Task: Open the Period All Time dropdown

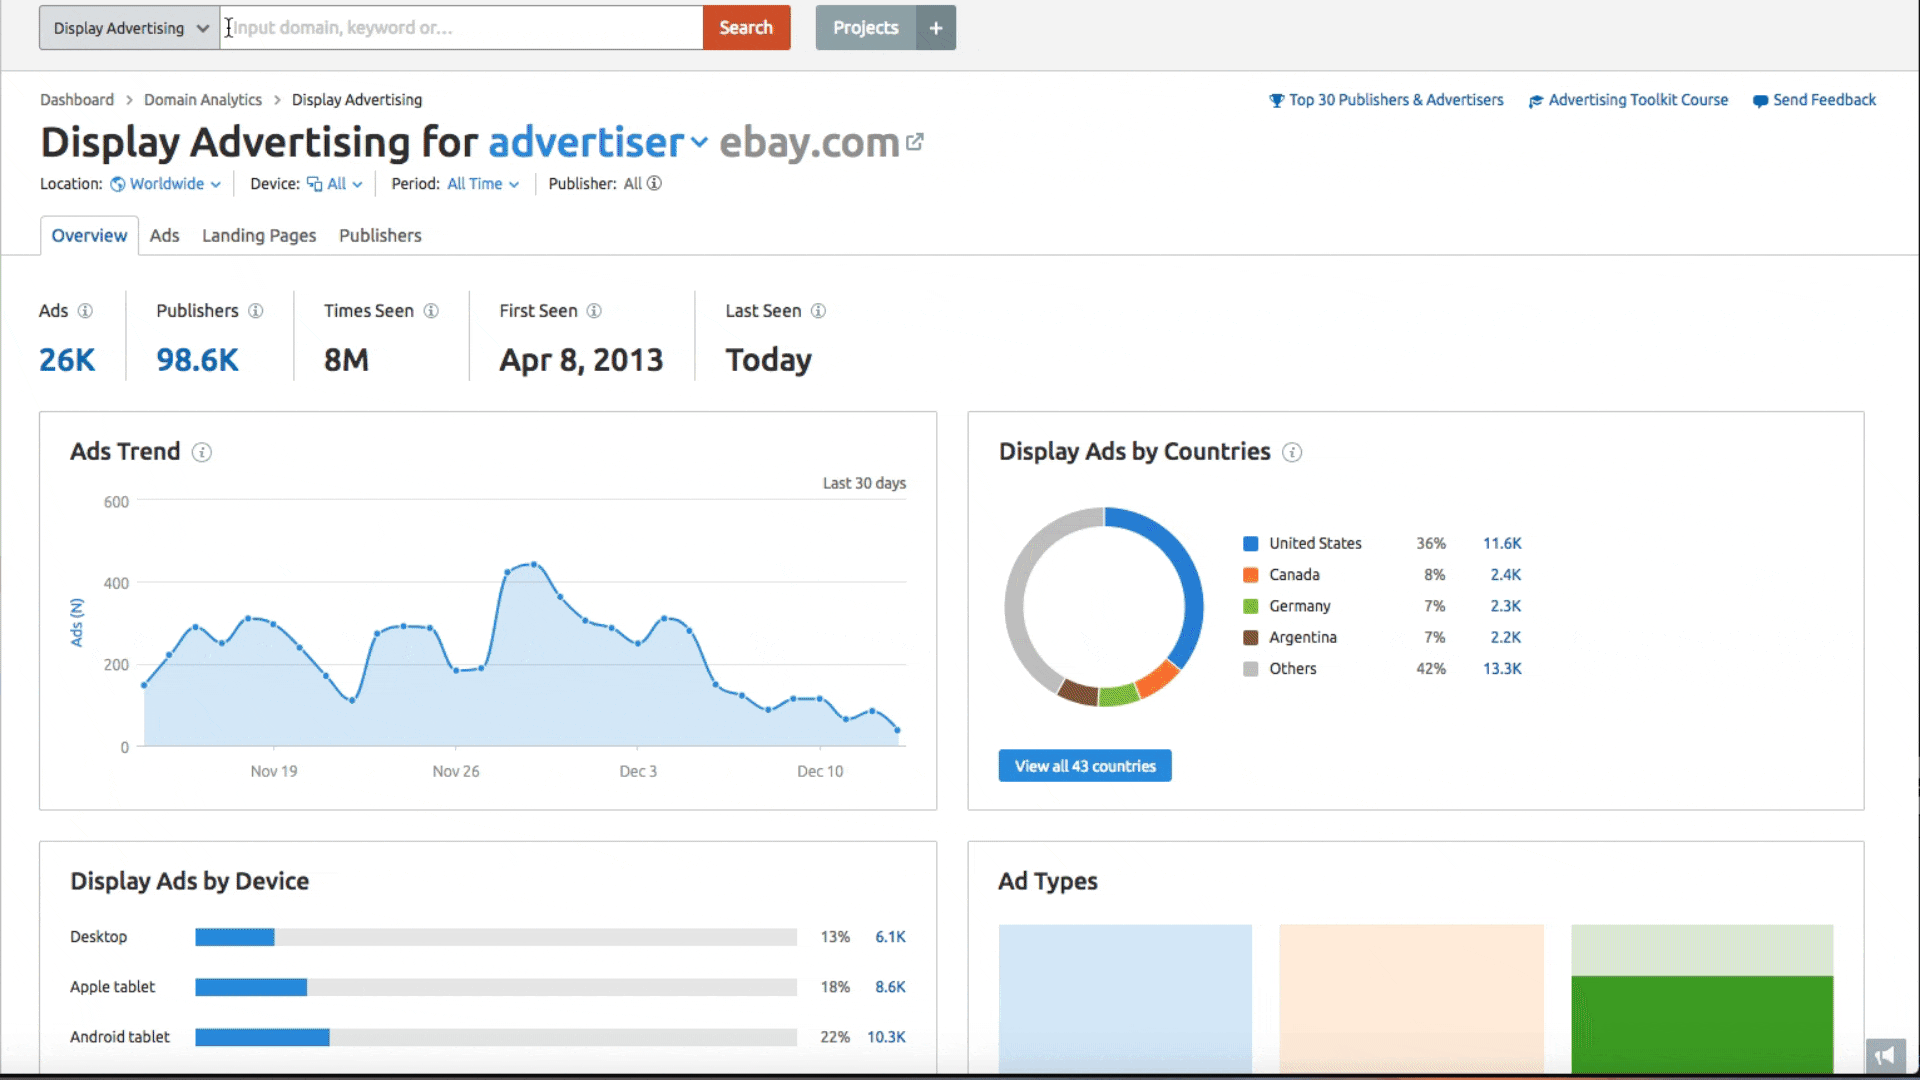Action: (483, 184)
